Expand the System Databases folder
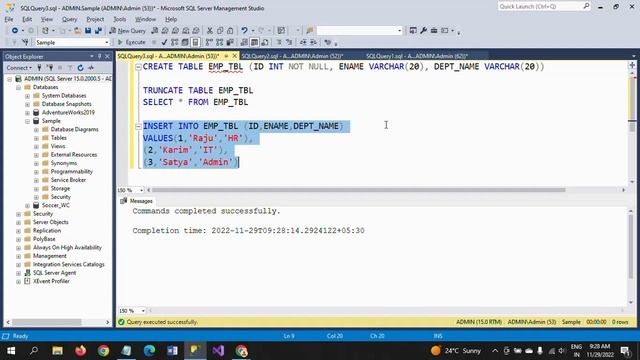This screenshot has width=640, height=360. (27, 96)
